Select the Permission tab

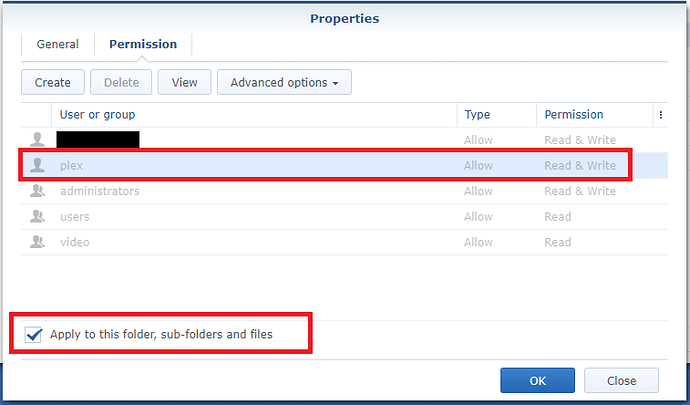[x=143, y=45]
